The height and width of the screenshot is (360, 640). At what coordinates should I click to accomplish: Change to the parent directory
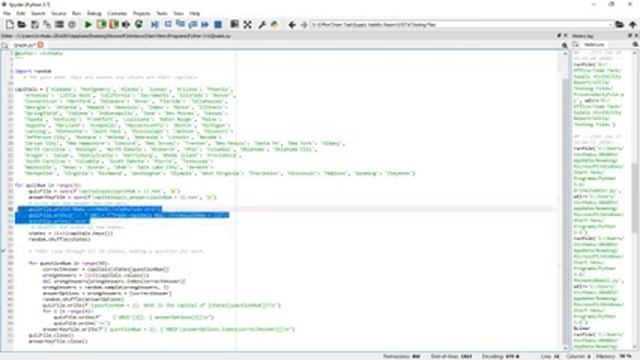point(632,24)
